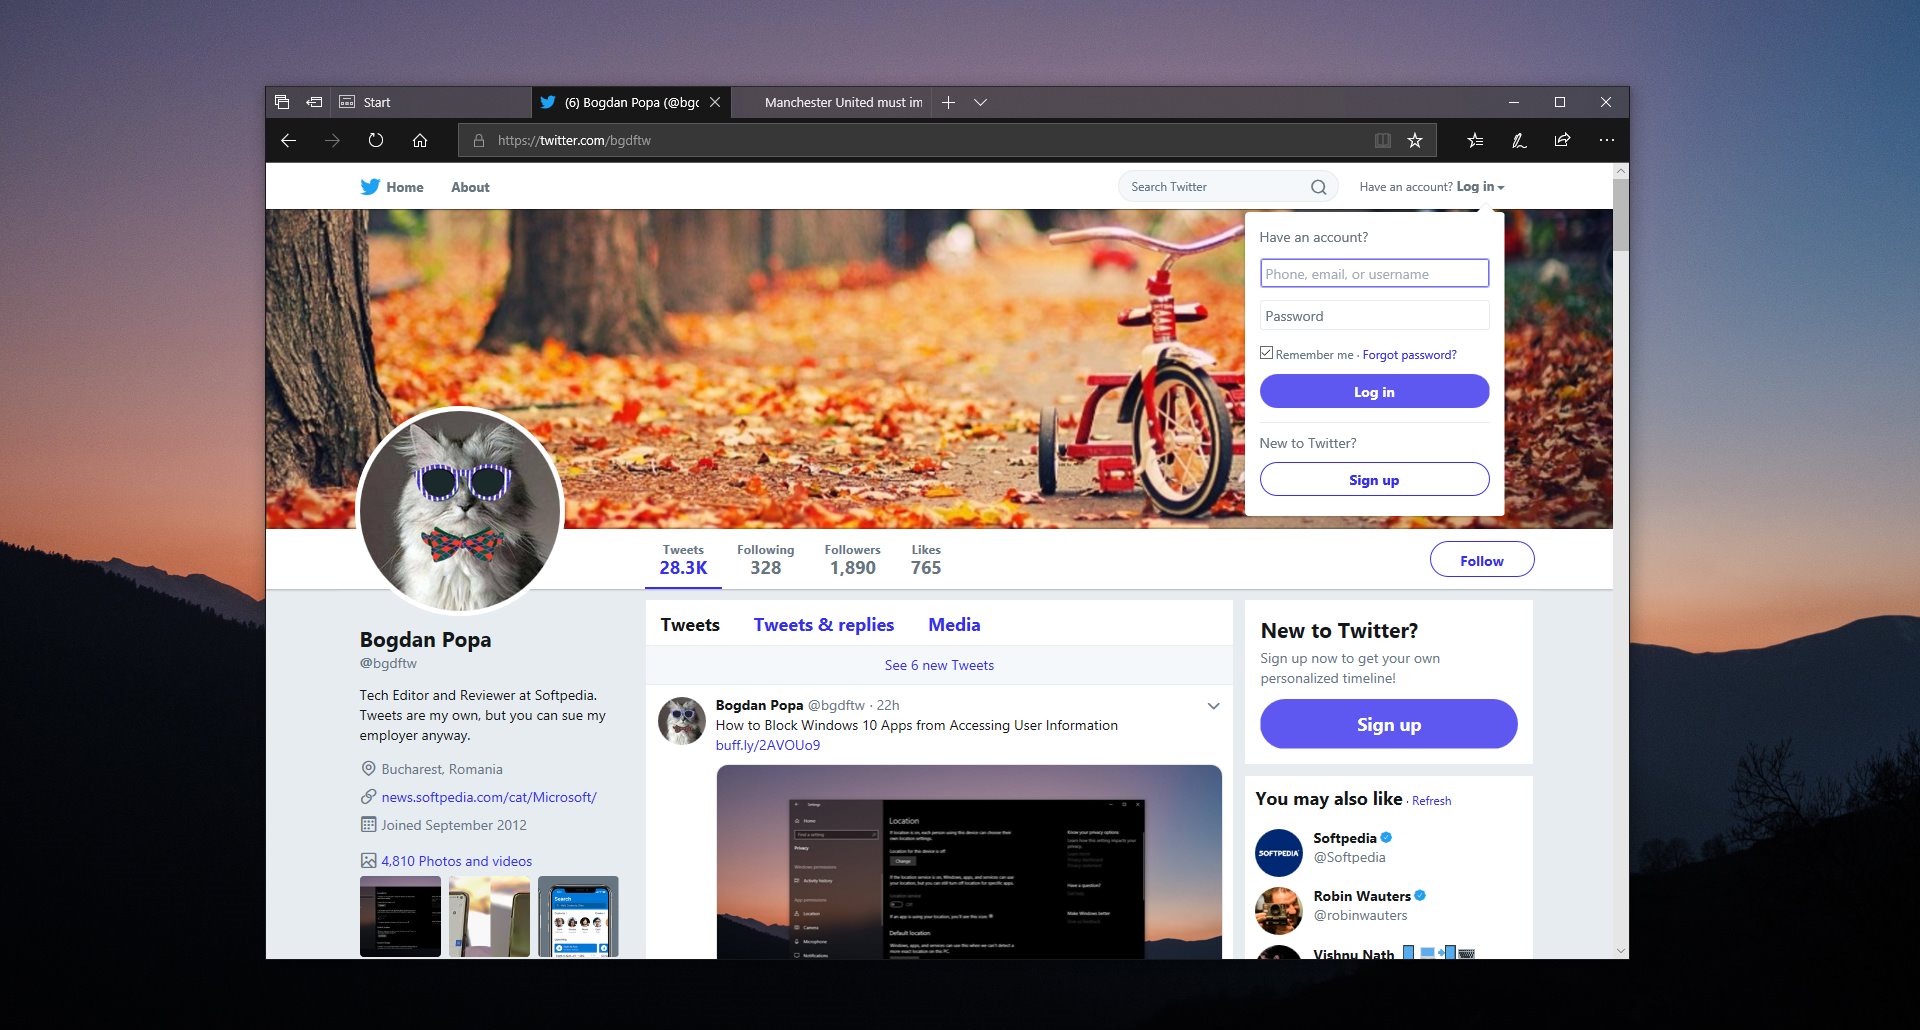Open the tabs you've set aside icon
This screenshot has height=1030, width=1920.
[282, 102]
